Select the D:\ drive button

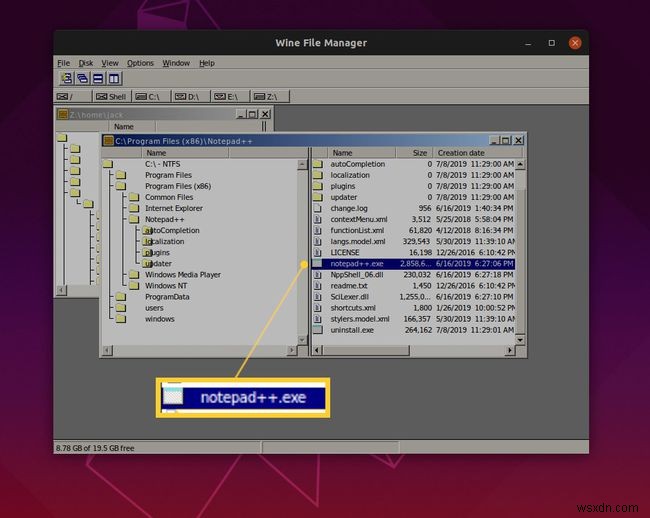[191, 97]
